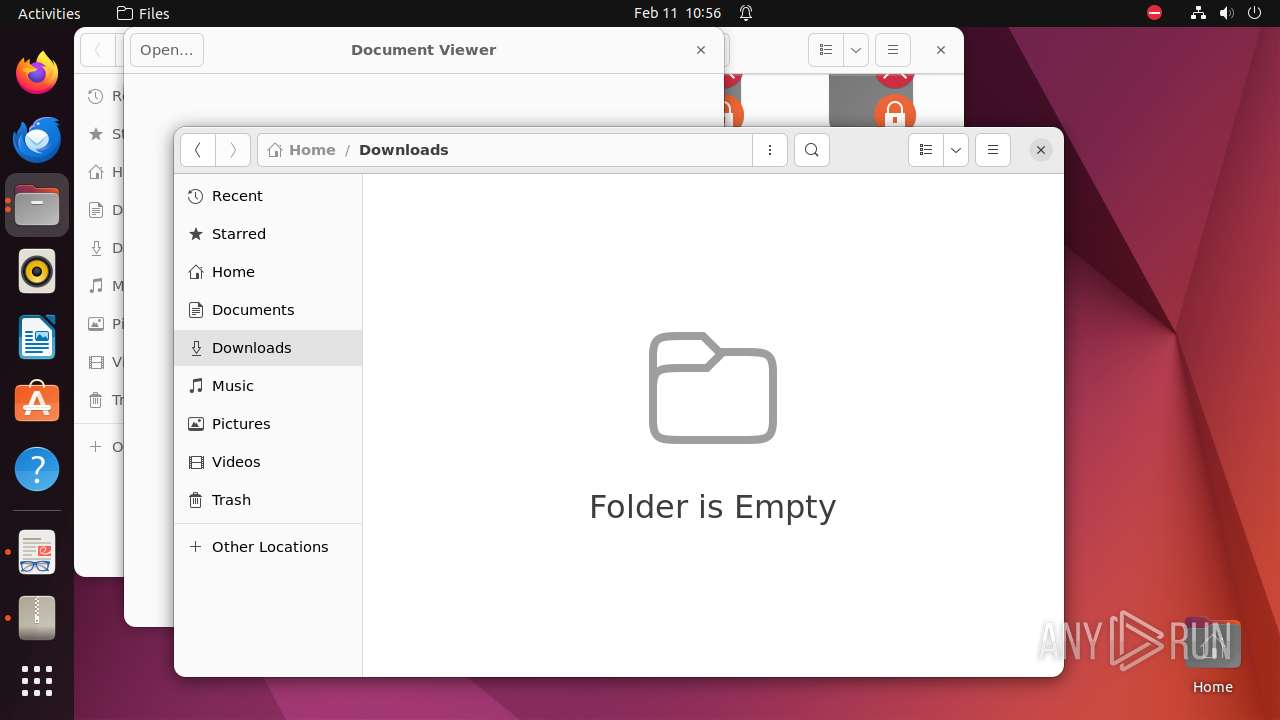Launch Rhythmbox from the dock

point(37,271)
